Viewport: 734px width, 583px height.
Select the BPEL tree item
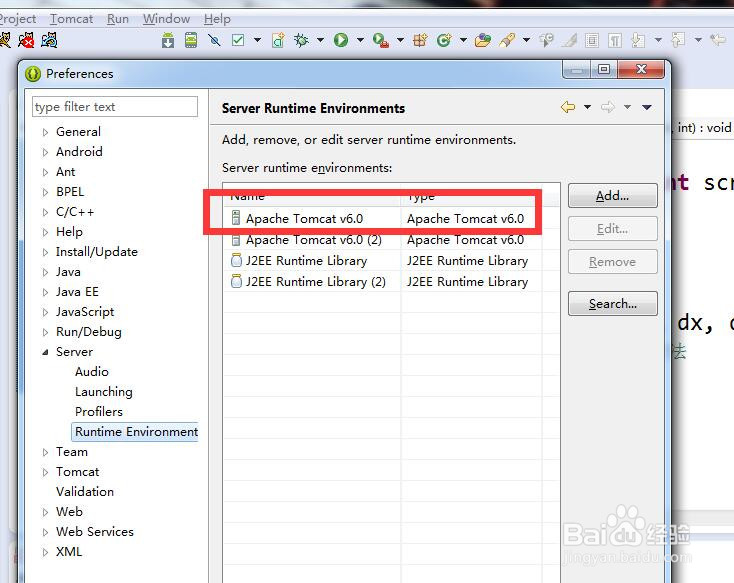pyautogui.click(x=70, y=192)
